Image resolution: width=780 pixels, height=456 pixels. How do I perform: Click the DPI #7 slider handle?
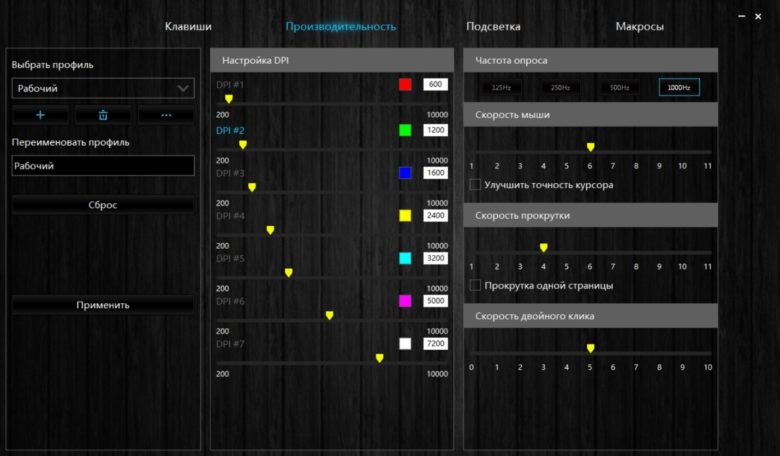tap(380, 358)
